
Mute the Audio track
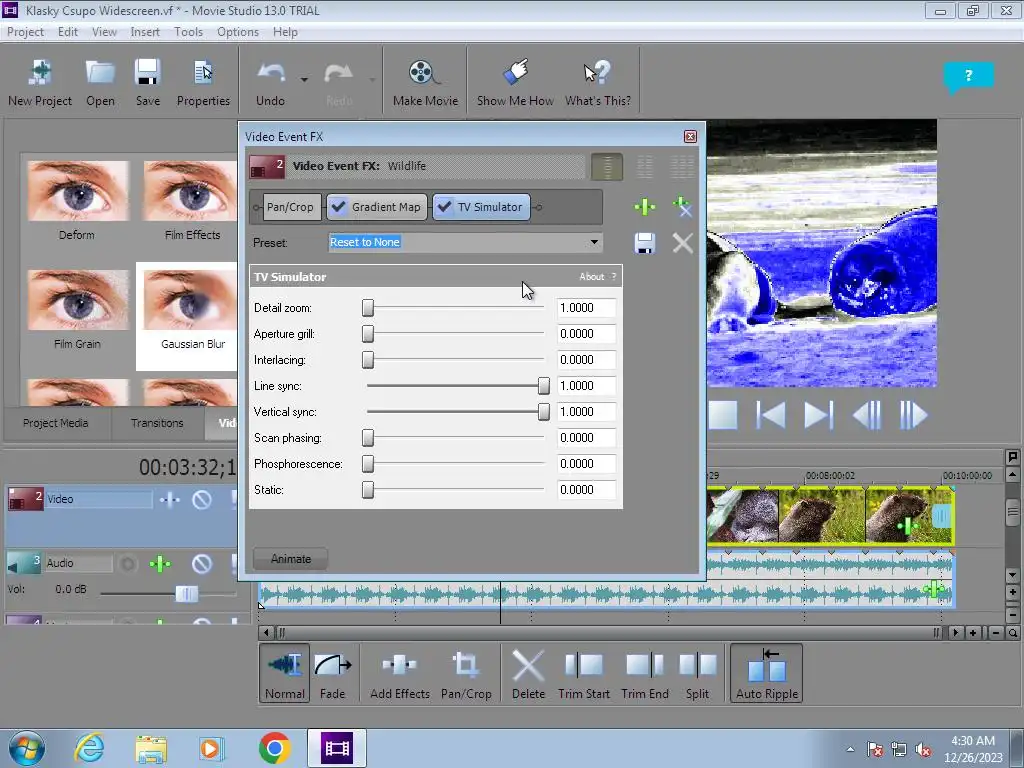point(202,564)
